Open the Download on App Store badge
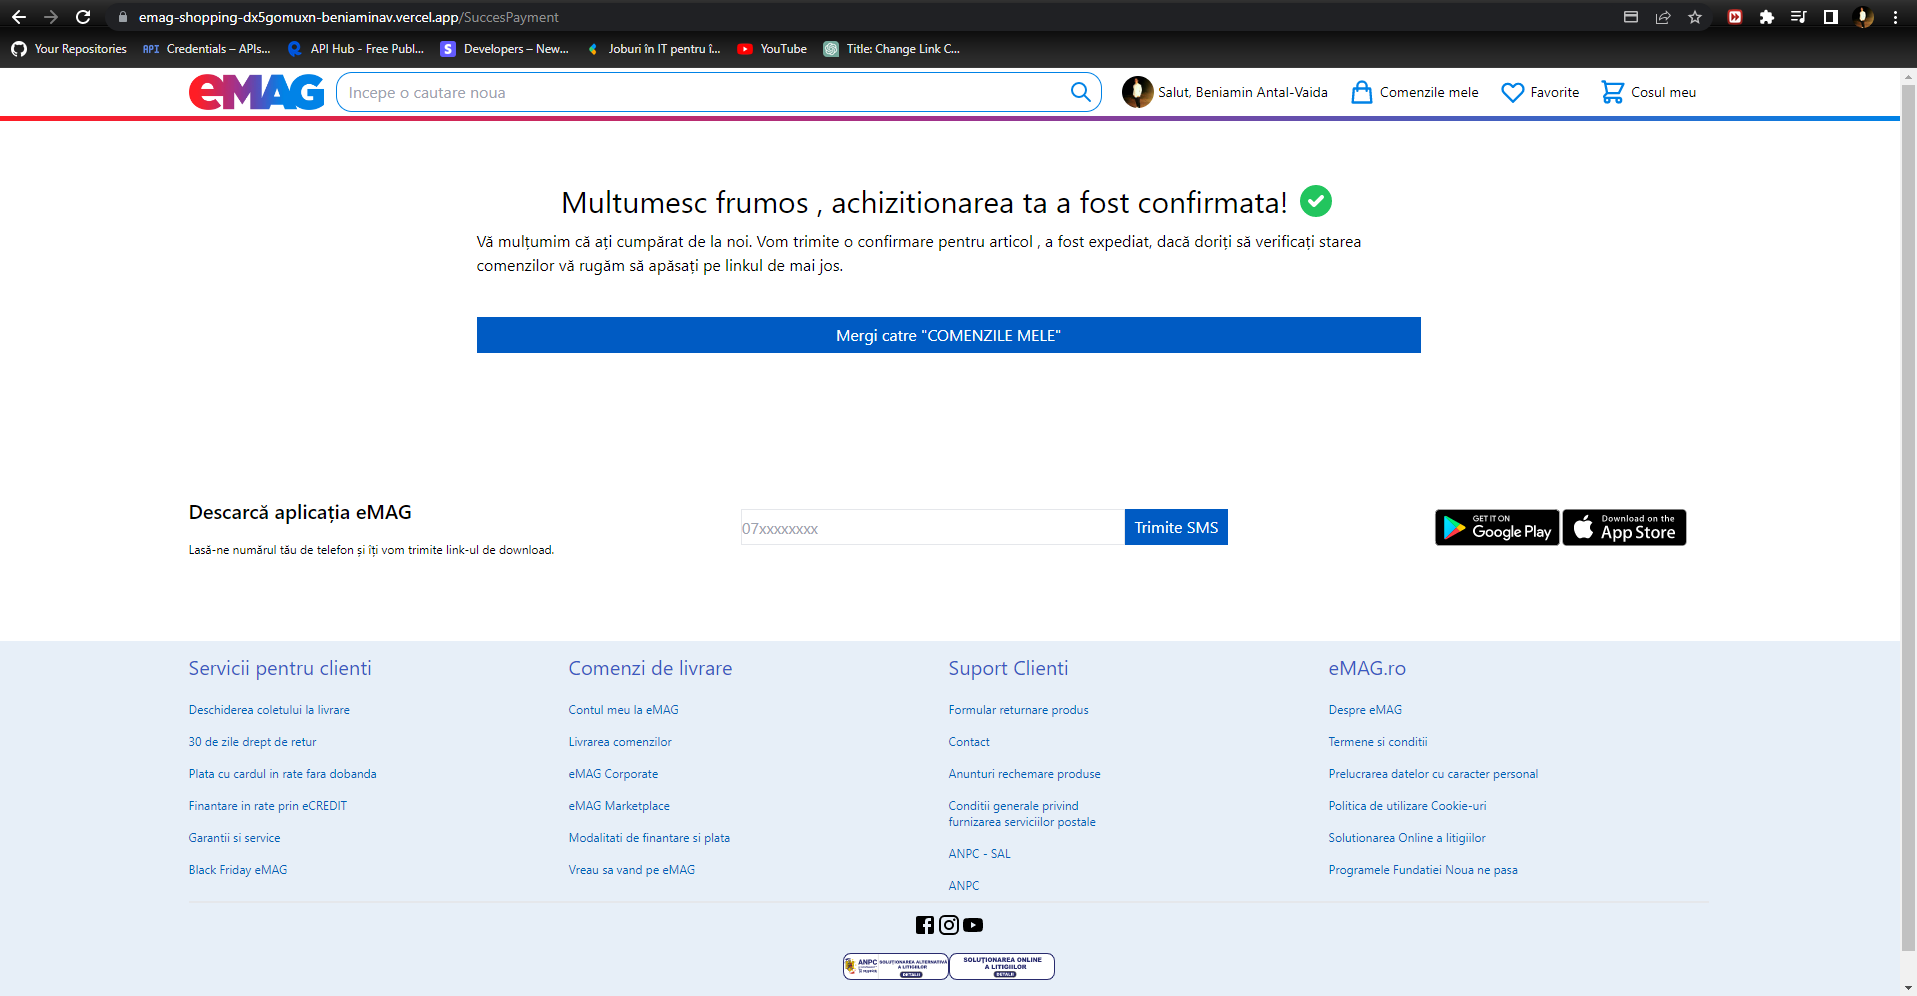This screenshot has height=996, width=1917. pyautogui.click(x=1623, y=527)
